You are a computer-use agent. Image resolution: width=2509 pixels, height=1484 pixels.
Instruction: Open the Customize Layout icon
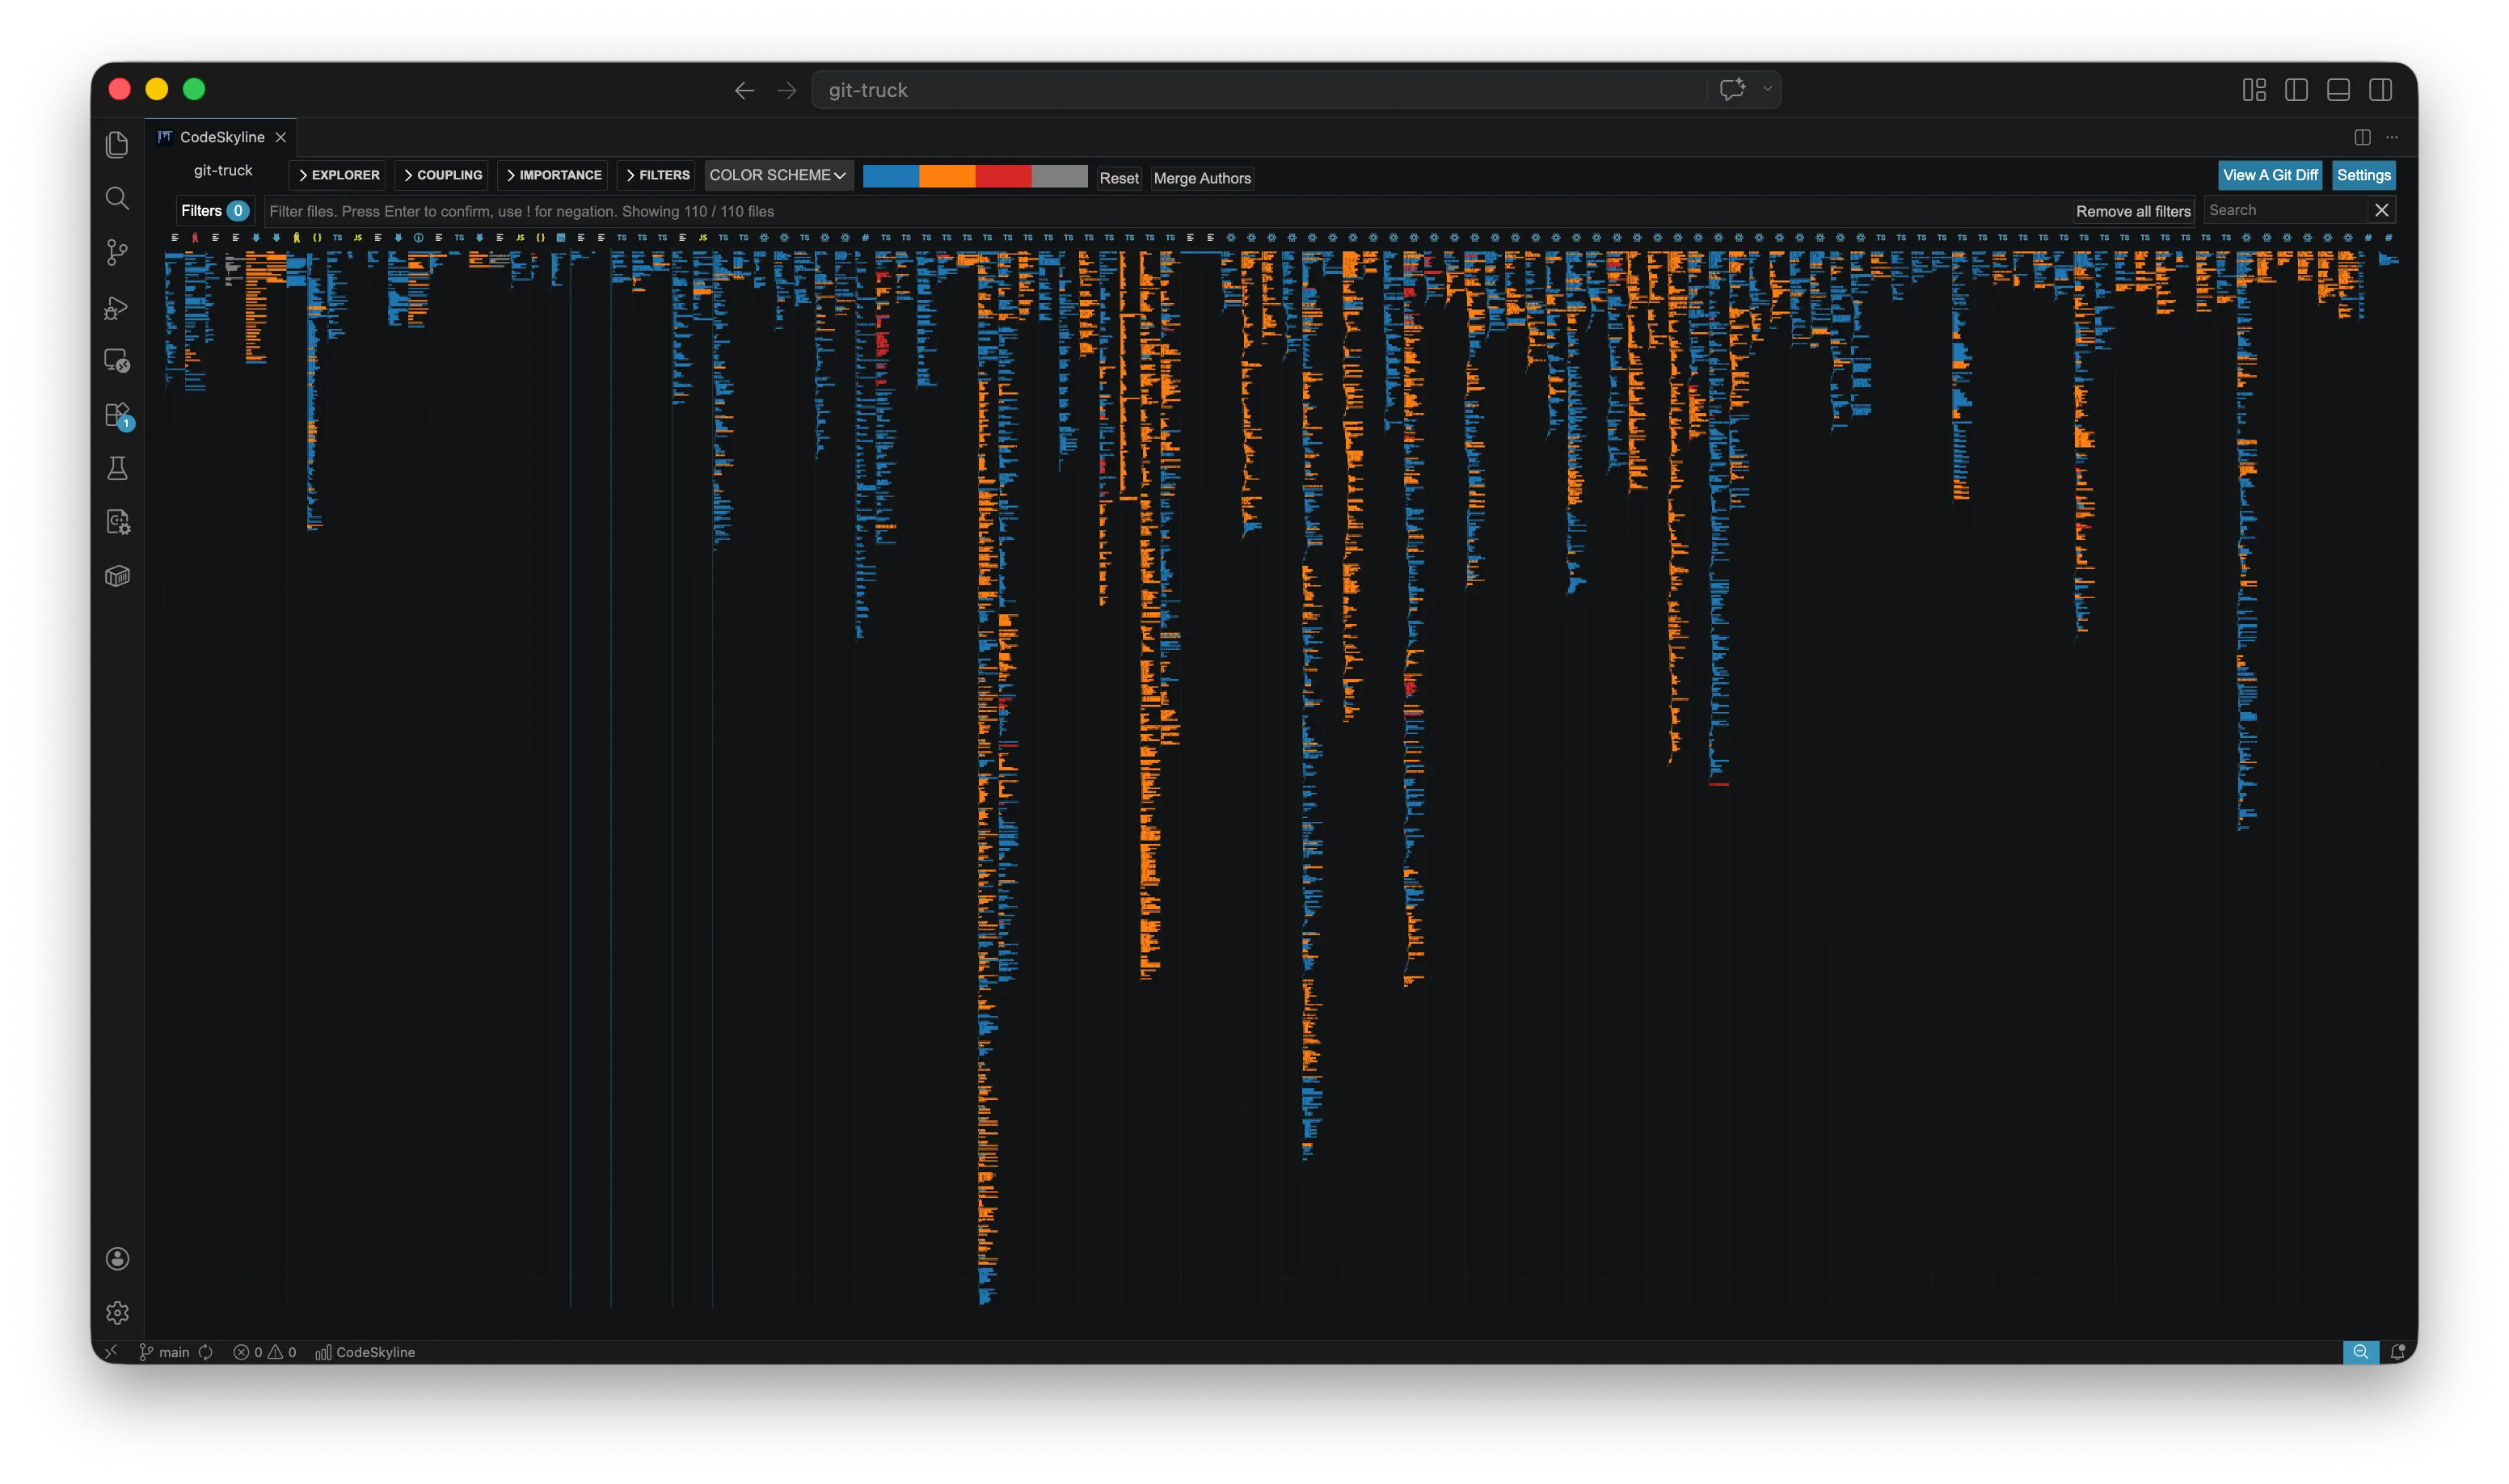[2254, 90]
